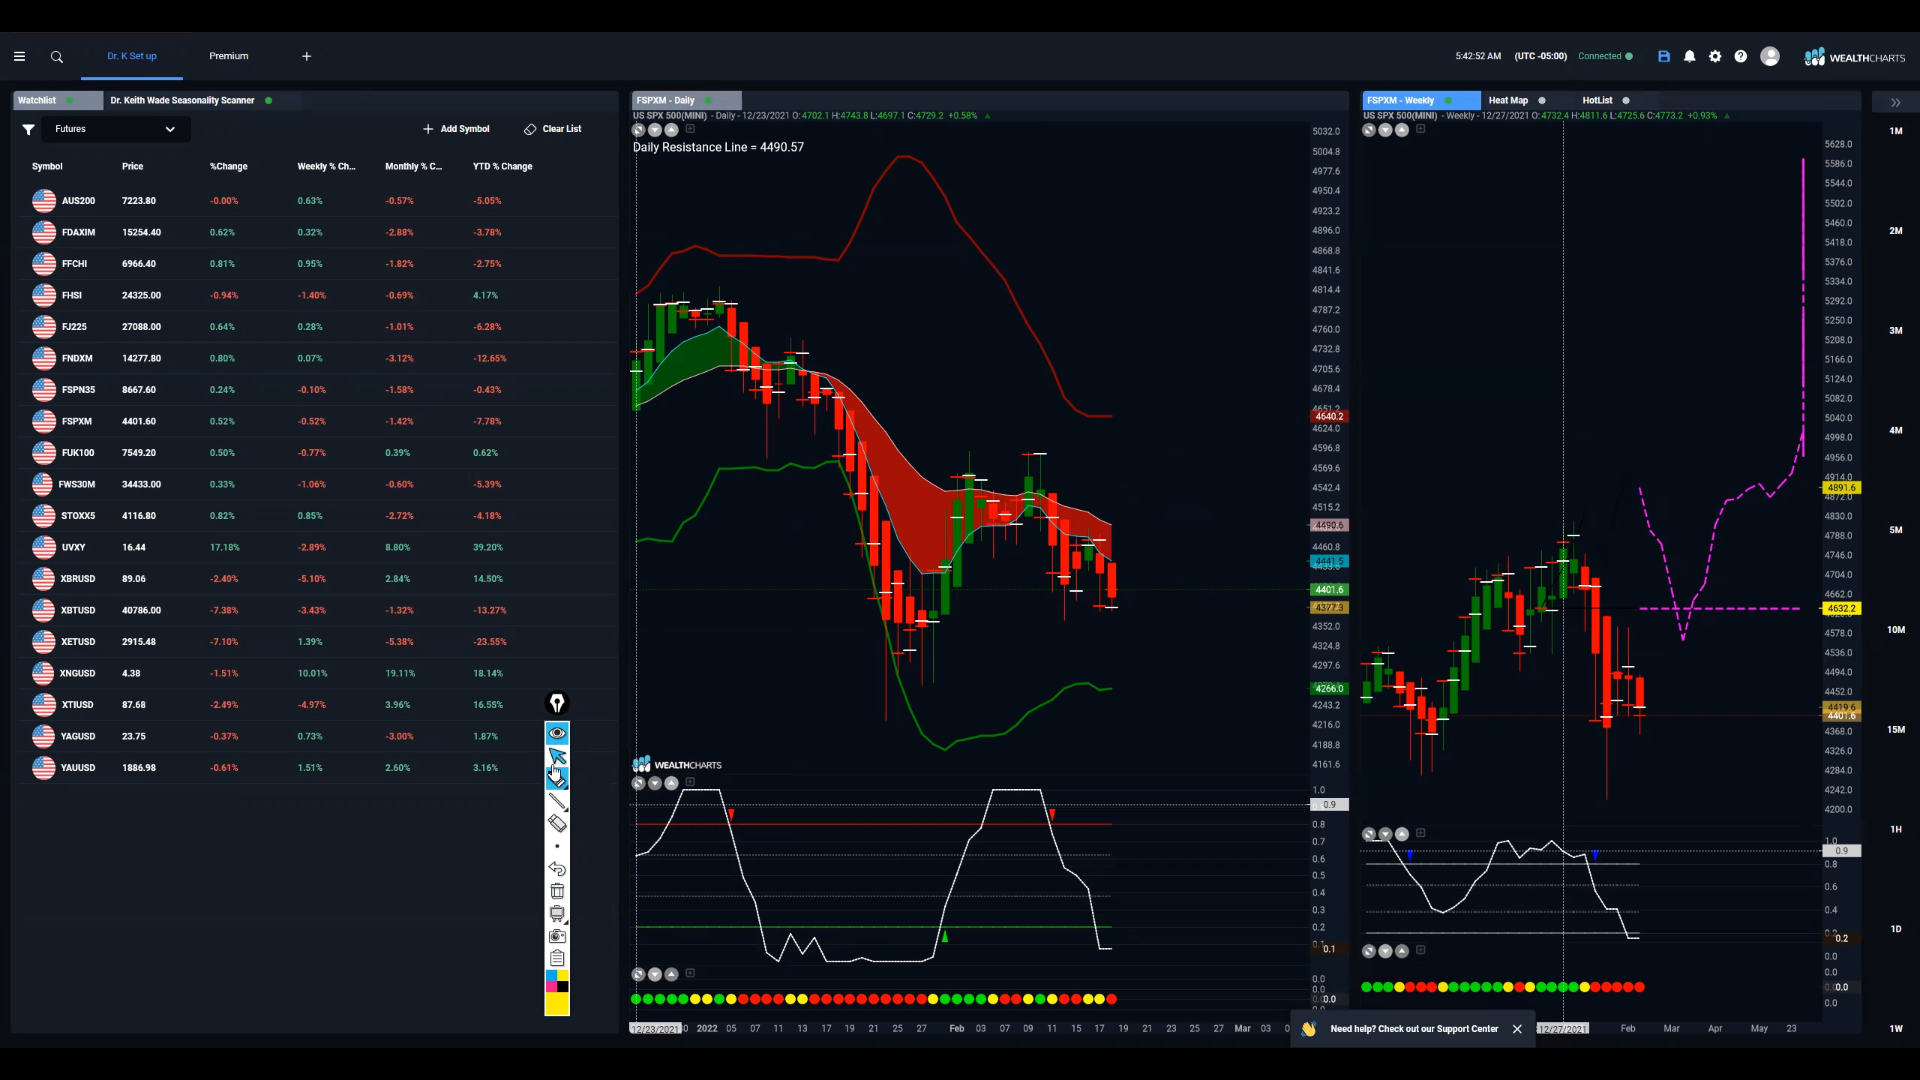
Task: Open the help question mark icon
Action: 1741,57
